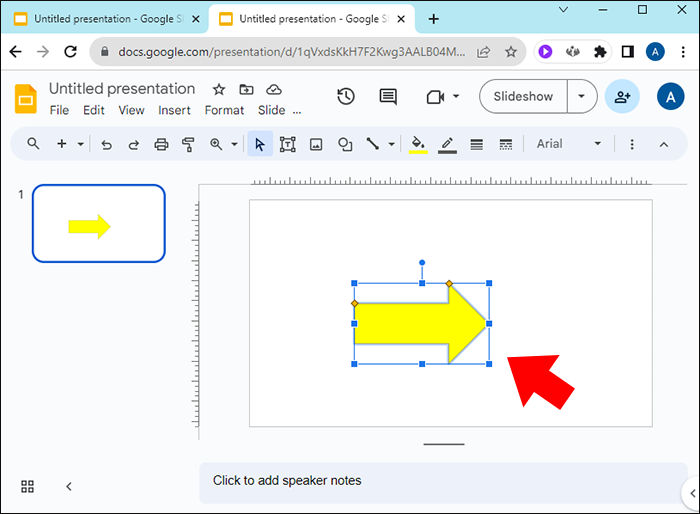
Task: Open the comments history icon
Action: point(388,96)
